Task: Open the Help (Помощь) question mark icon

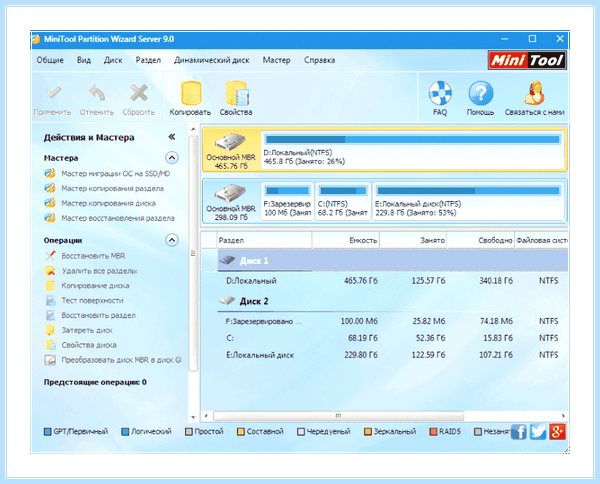Action: click(x=481, y=93)
